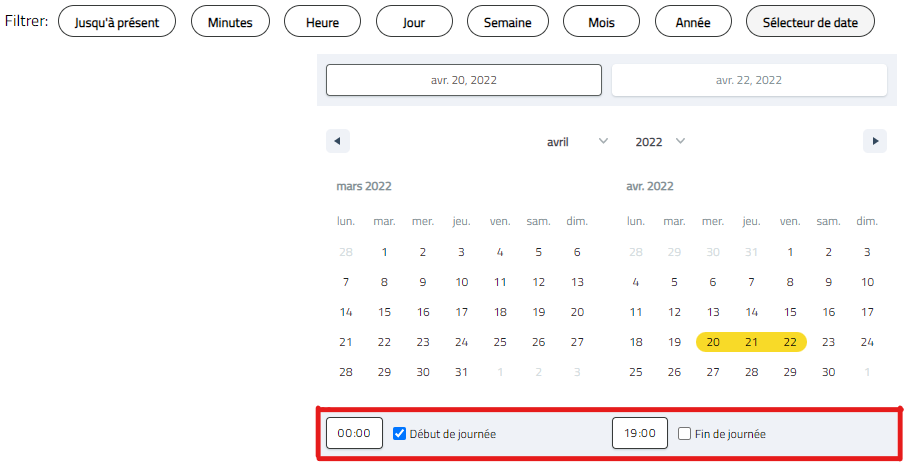Image resolution: width=916 pixels, height=470 pixels.
Task: Pick the Année filter
Action: pyautogui.click(x=693, y=21)
